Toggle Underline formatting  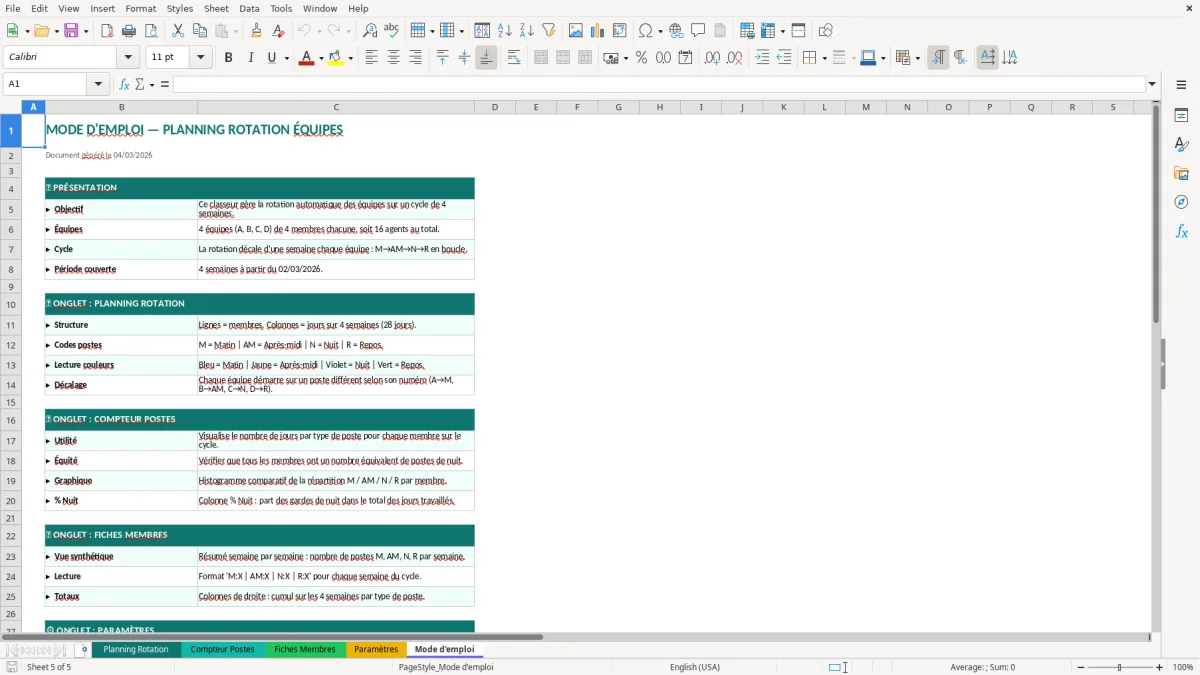pos(271,58)
